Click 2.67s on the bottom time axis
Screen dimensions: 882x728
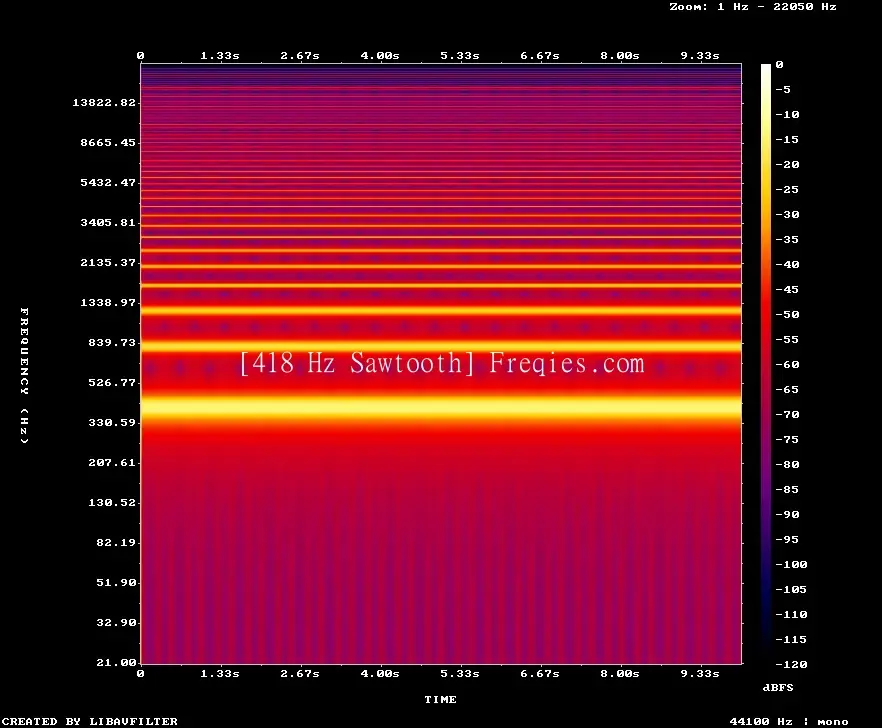click(x=300, y=673)
